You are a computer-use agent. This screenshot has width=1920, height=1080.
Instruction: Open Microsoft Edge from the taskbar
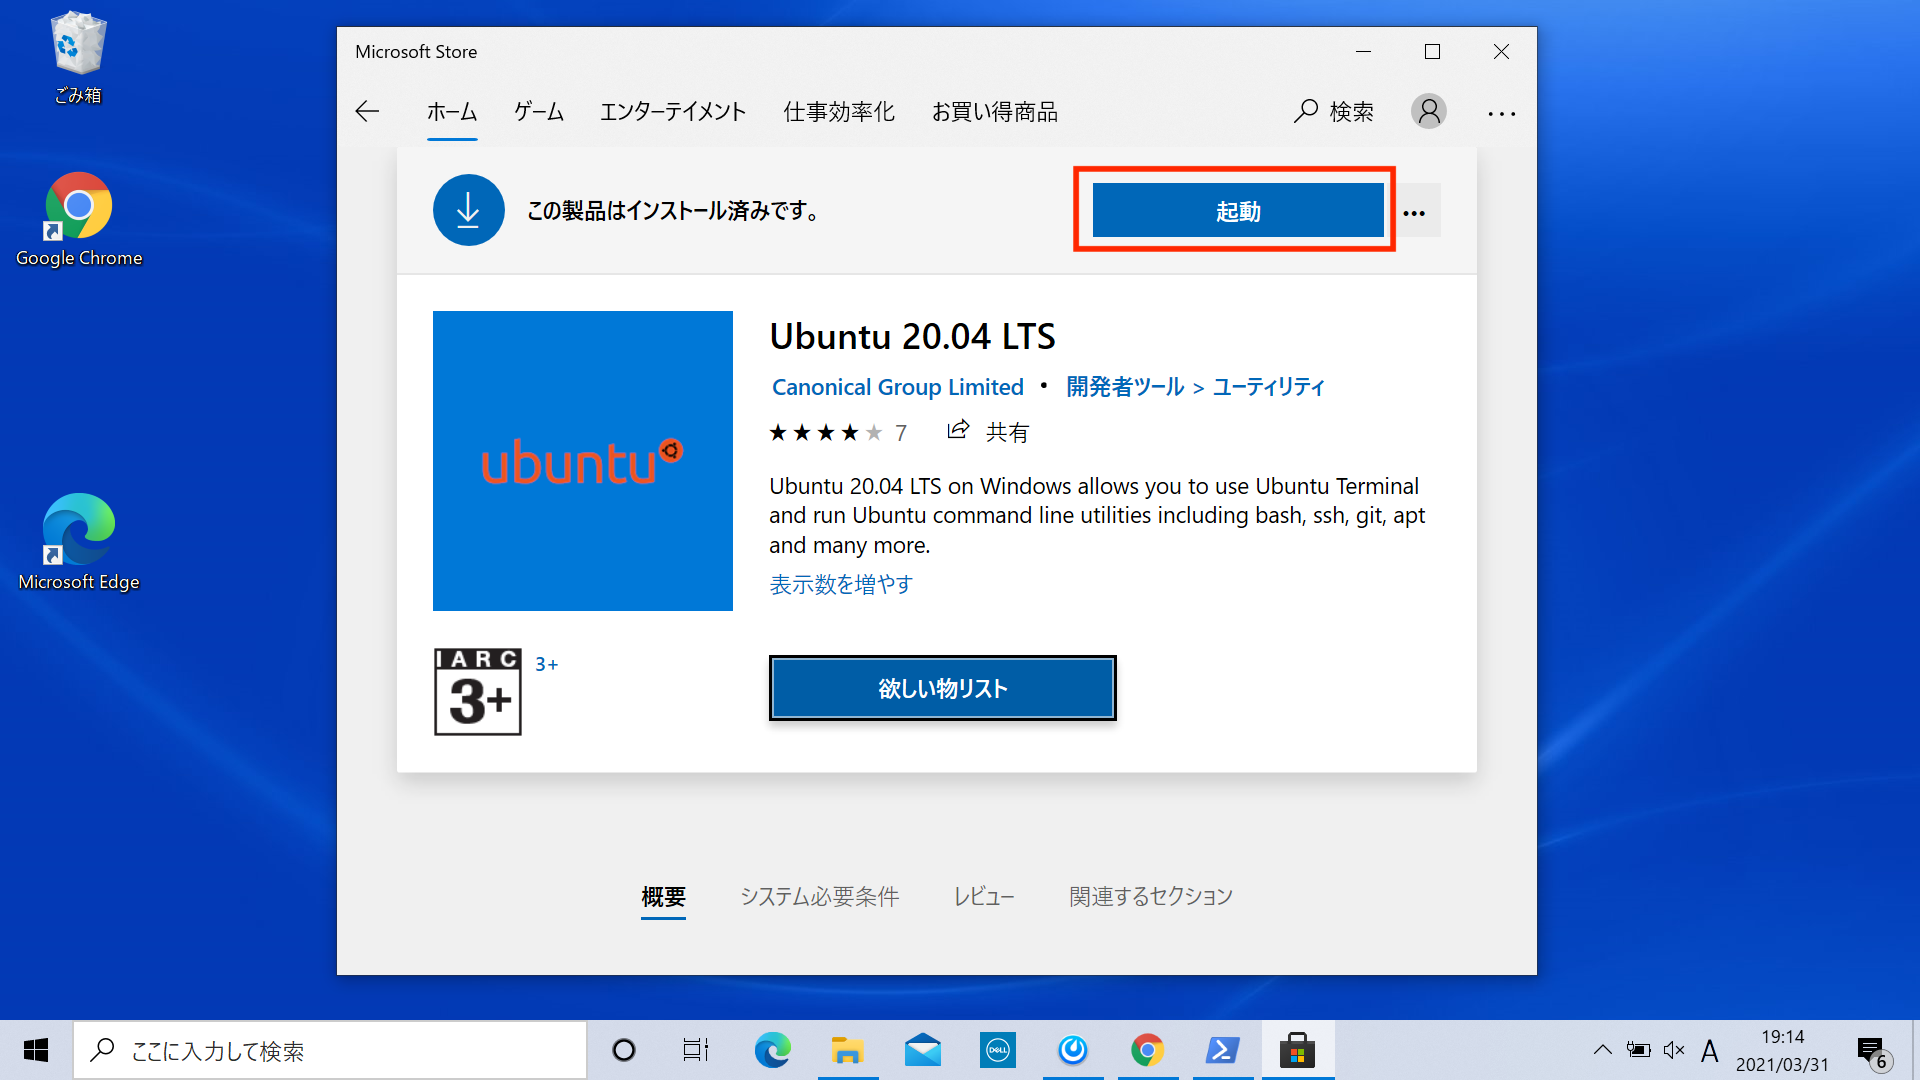(x=772, y=1050)
